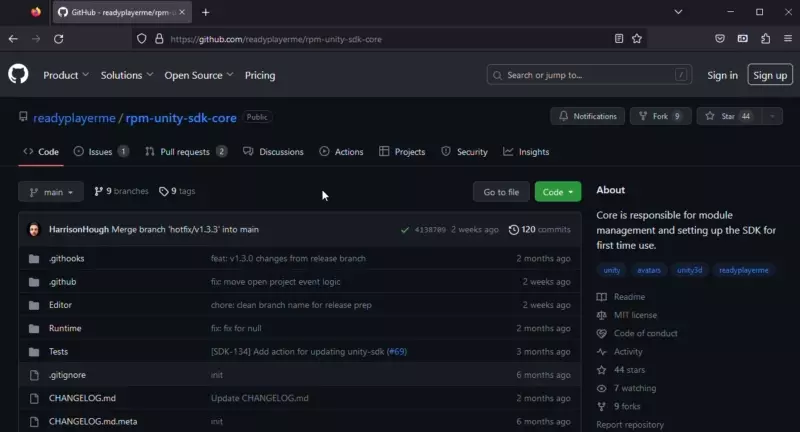
Task: Open the #69 pull request link
Action: pyautogui.click(x=396, y=352)
